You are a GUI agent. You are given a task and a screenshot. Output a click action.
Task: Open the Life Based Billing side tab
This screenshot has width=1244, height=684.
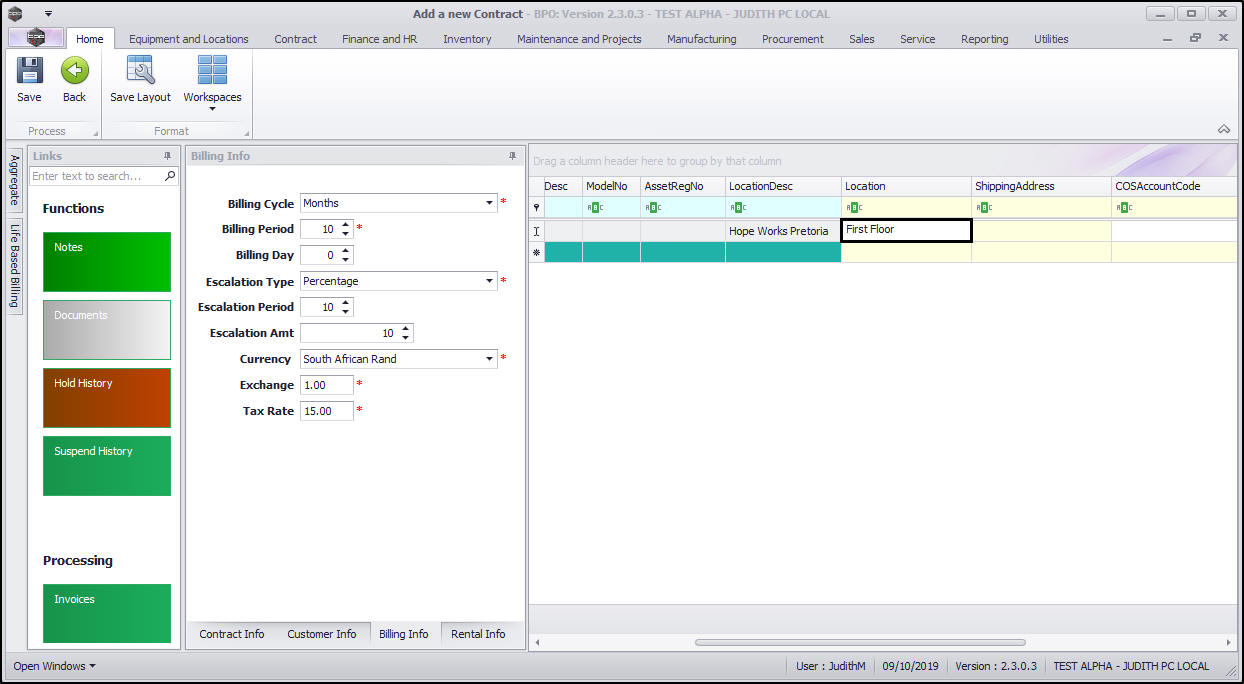(x=15, y=264)
